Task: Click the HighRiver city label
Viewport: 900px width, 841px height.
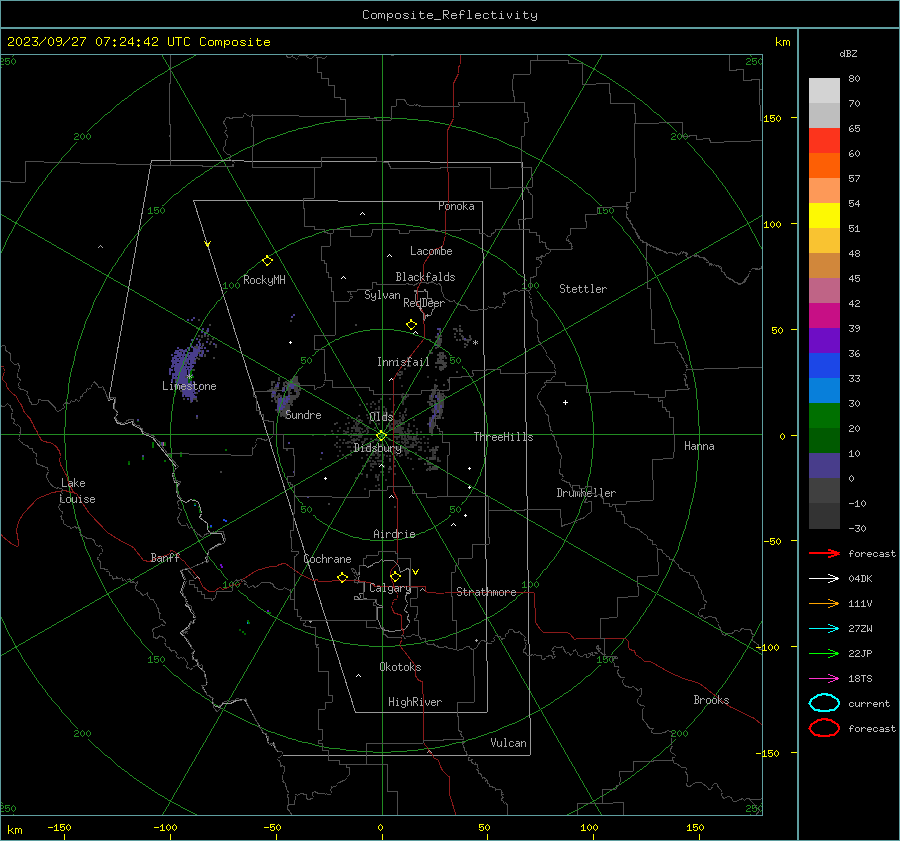Action: point(415,702)
